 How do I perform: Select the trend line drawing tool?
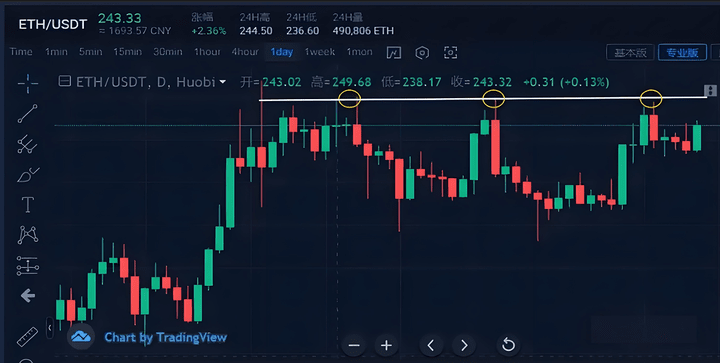tap(28, 114)
